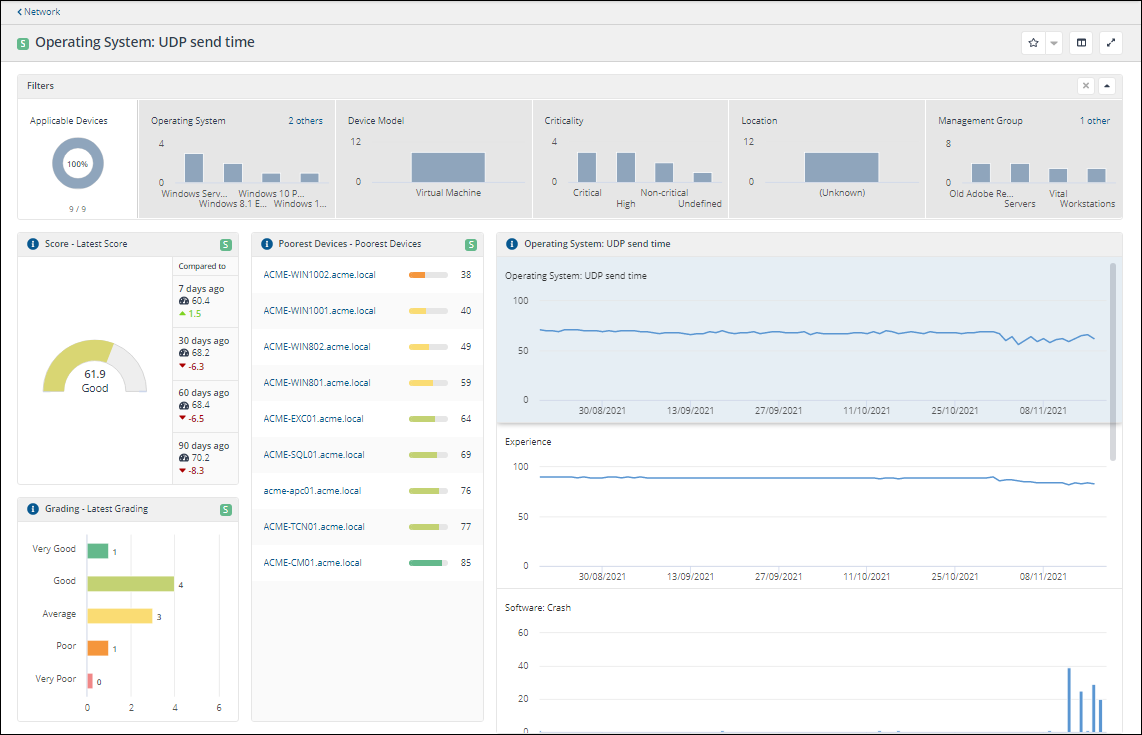Click score bar for ACME-CM01

tap(428, 563)
